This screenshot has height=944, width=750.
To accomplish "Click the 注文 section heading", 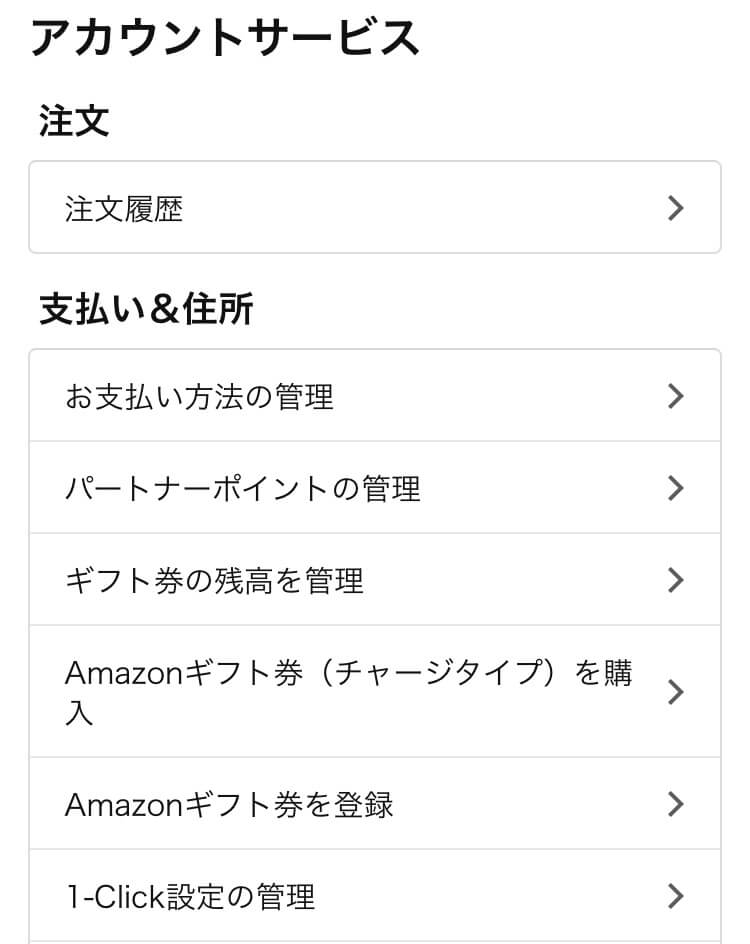I will coord(74,120).
